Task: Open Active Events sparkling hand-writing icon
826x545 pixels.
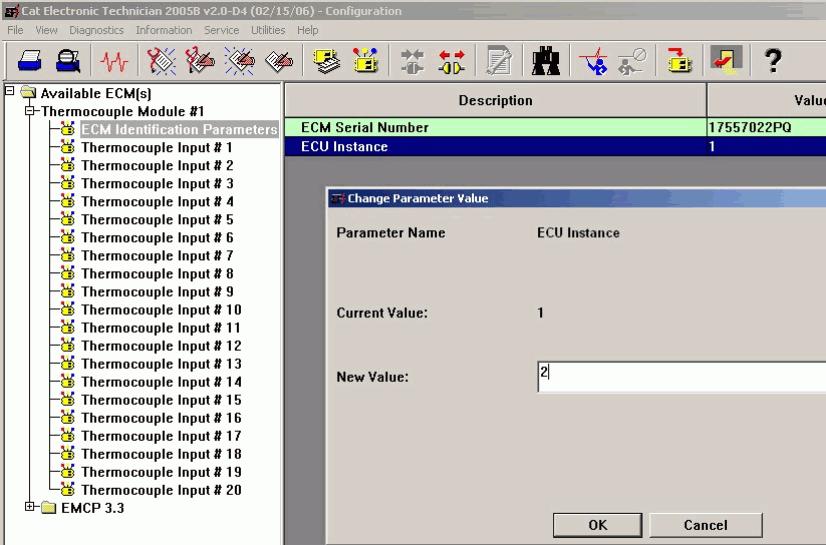Action: click(240, 61)
